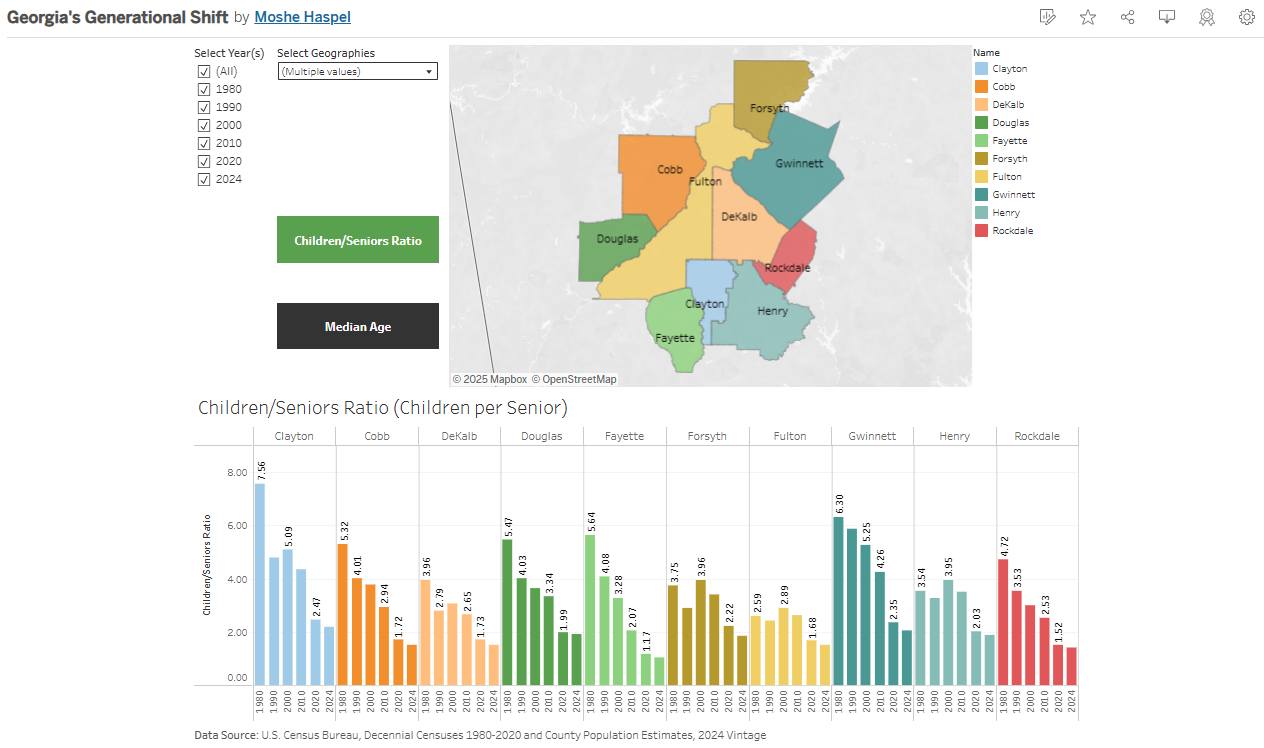
Task: Click the Cobb legend color swatch
Action: pyautogui.click(x=981, y=87)
